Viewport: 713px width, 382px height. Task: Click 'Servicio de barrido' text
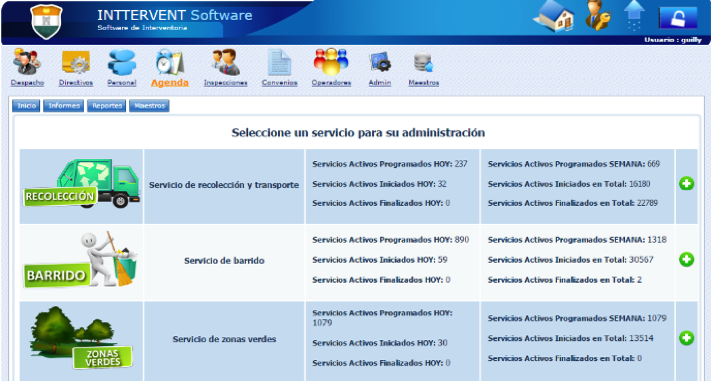coord(224,261)
